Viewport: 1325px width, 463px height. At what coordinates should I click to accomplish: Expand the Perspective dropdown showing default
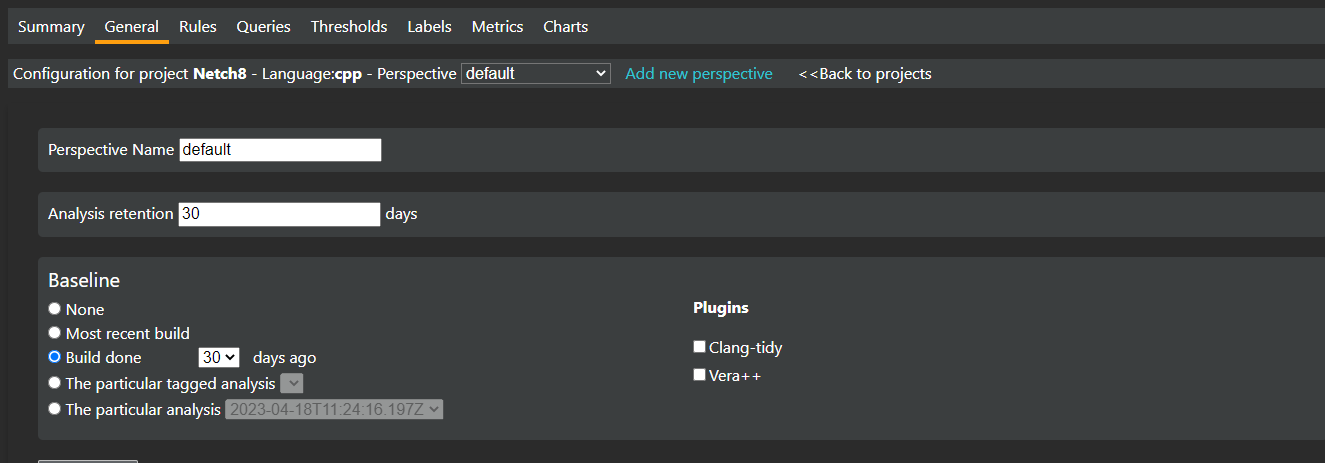pos(535,74)
